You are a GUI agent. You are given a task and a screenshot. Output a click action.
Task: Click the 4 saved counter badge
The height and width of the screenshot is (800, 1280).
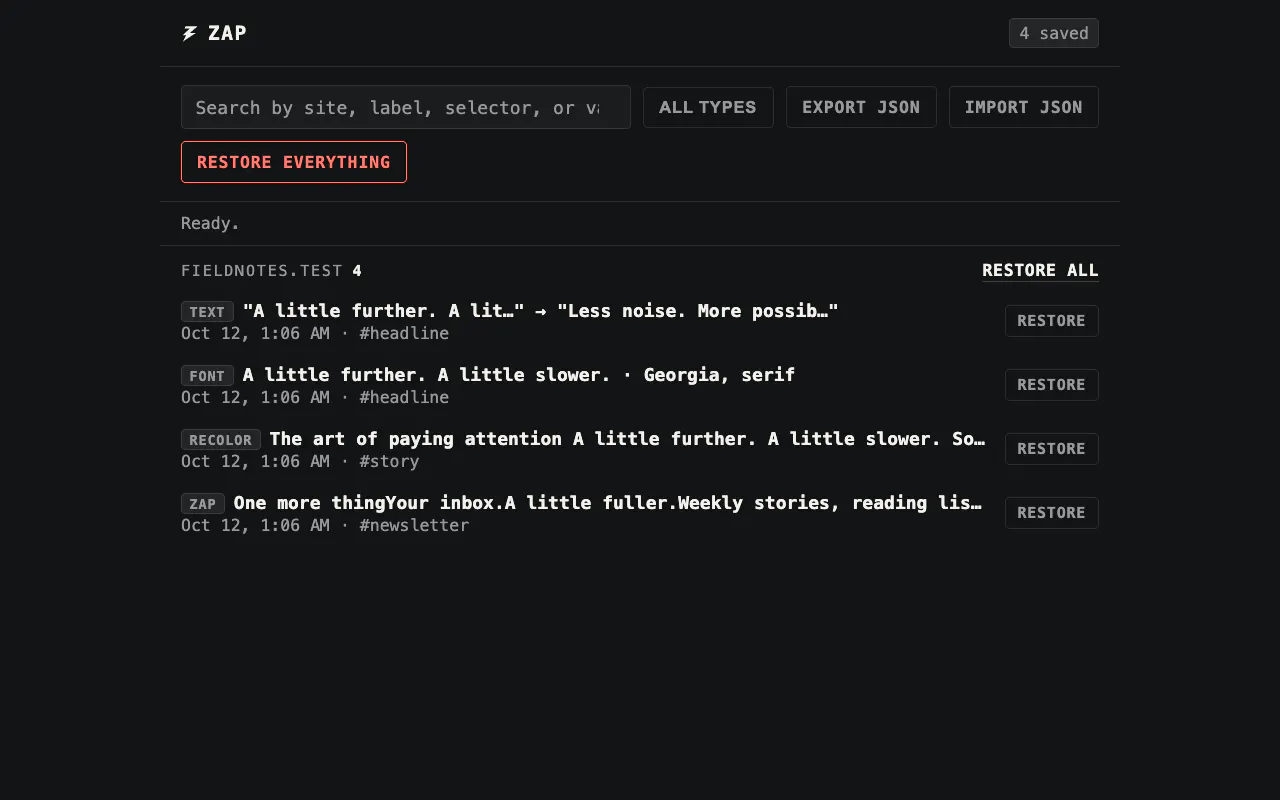tap(1054, 33)
